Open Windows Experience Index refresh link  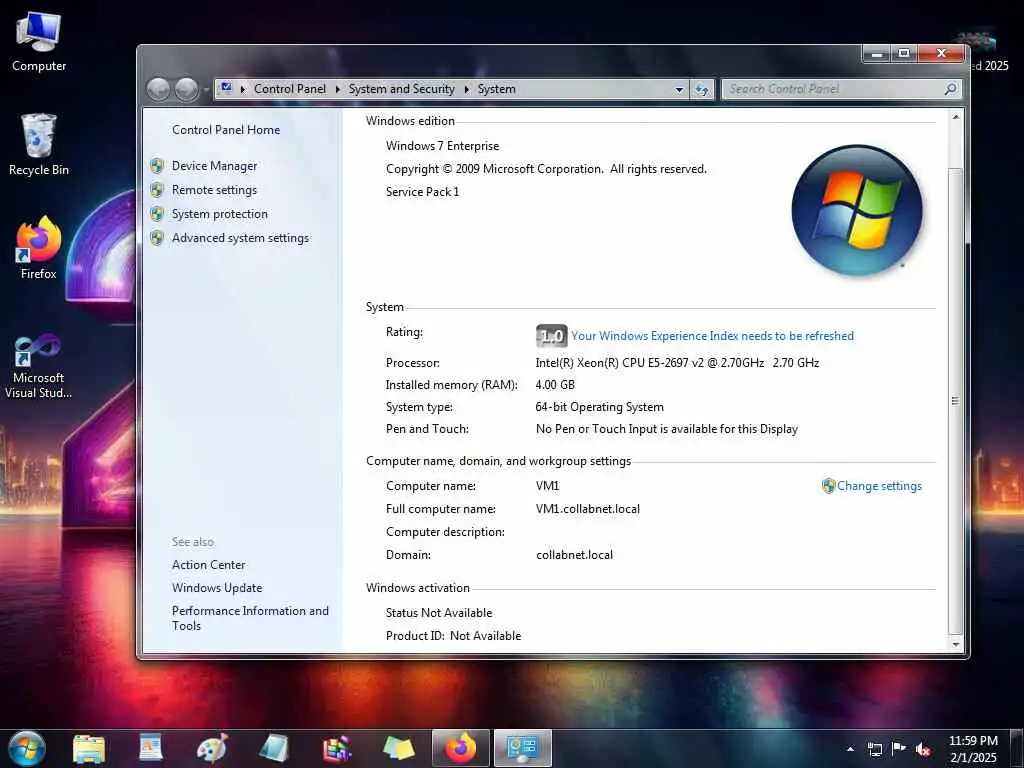point(712,336)
